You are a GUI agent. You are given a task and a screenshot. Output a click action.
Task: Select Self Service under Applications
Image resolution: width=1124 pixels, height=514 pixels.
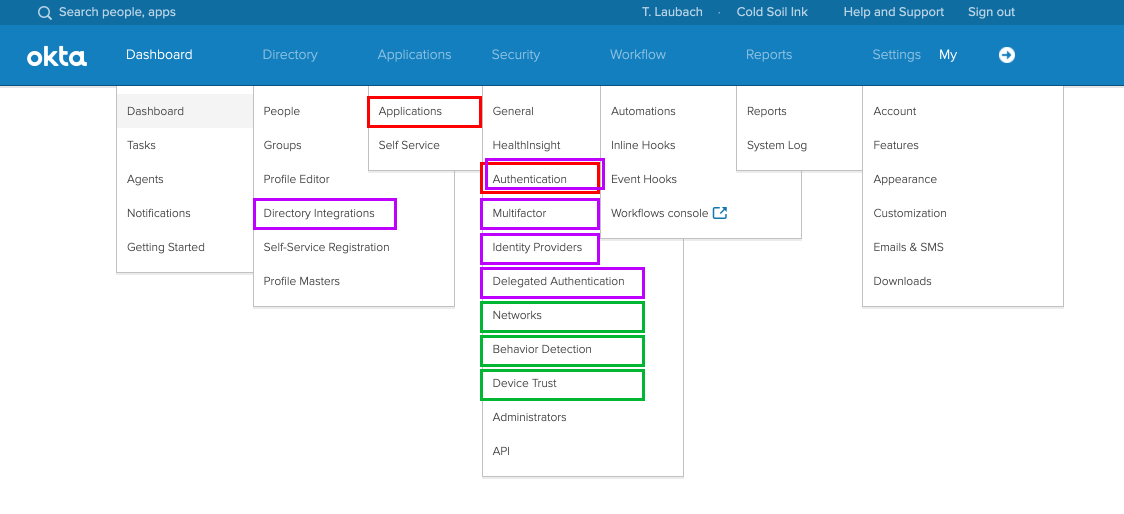click(x=409, y=145)
